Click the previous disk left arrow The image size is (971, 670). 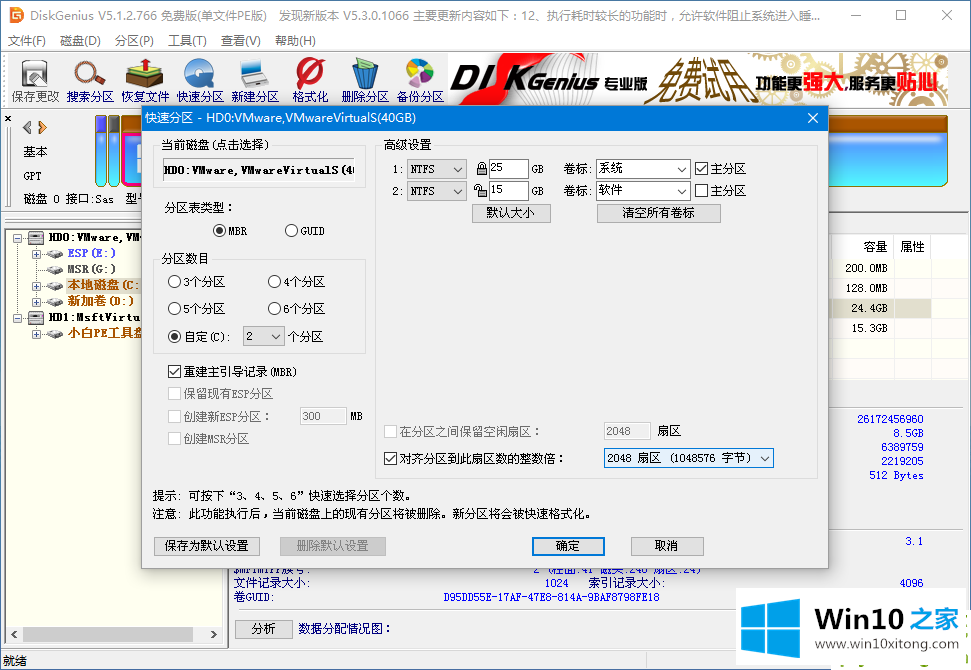pos(27,128)
